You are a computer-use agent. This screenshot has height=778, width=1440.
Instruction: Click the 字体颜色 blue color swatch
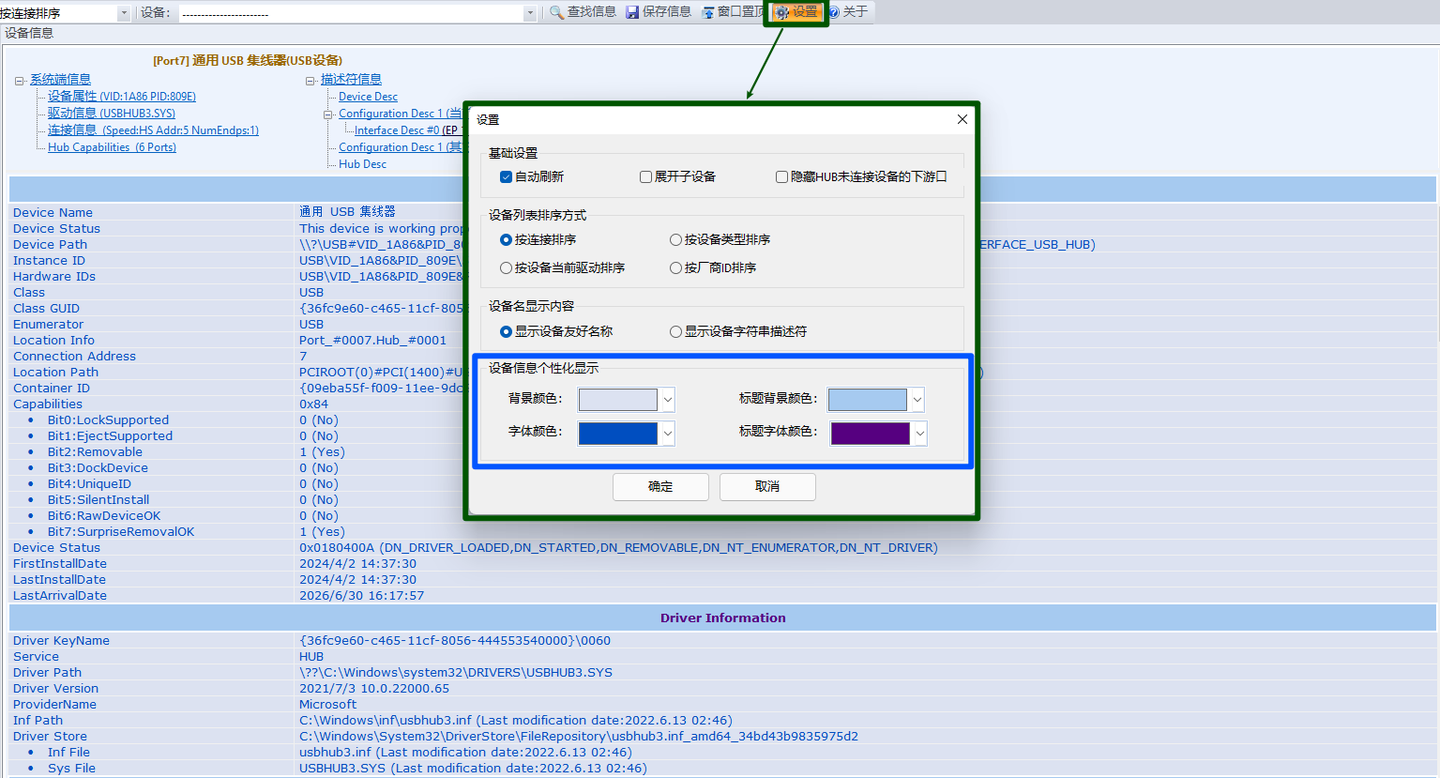[x=618, y=433]
